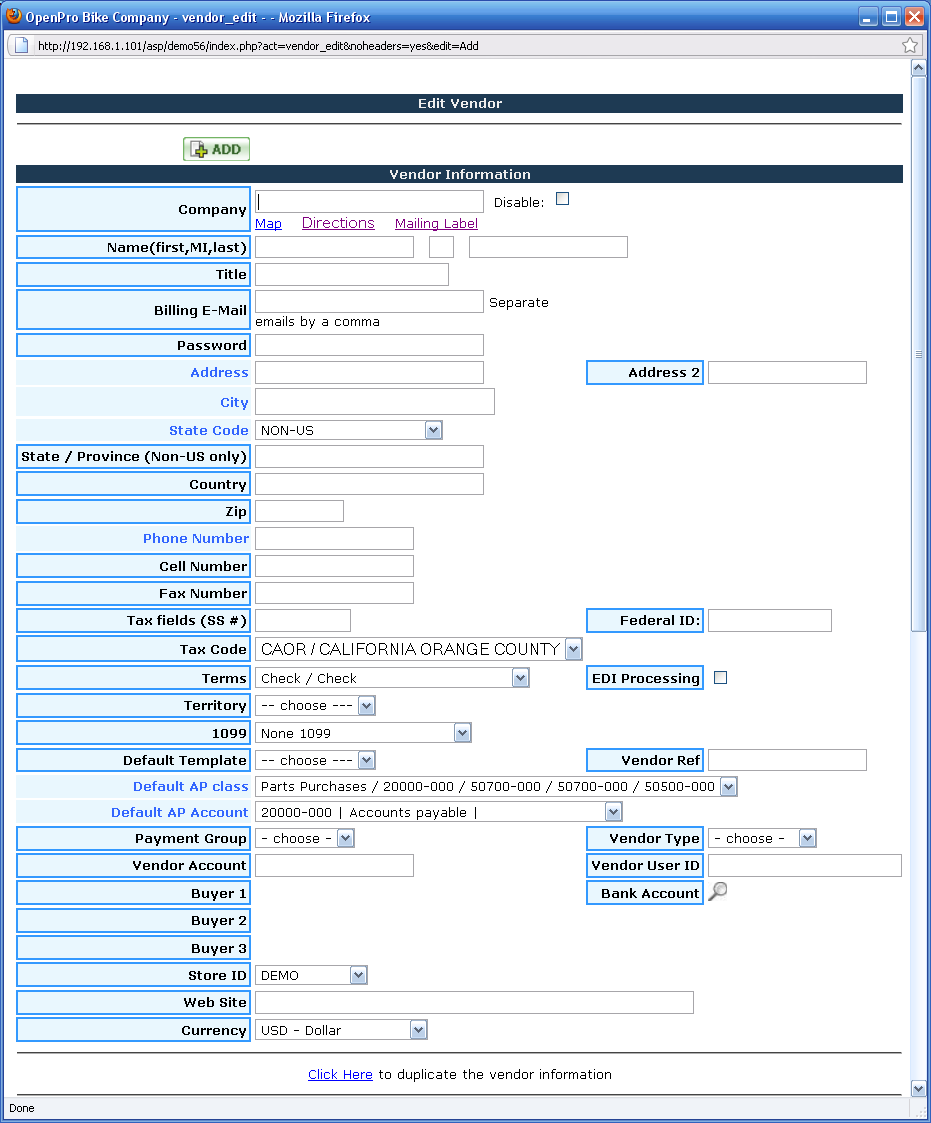
Task: Click the Firefox logo in title bar
Action: (14, 16)
